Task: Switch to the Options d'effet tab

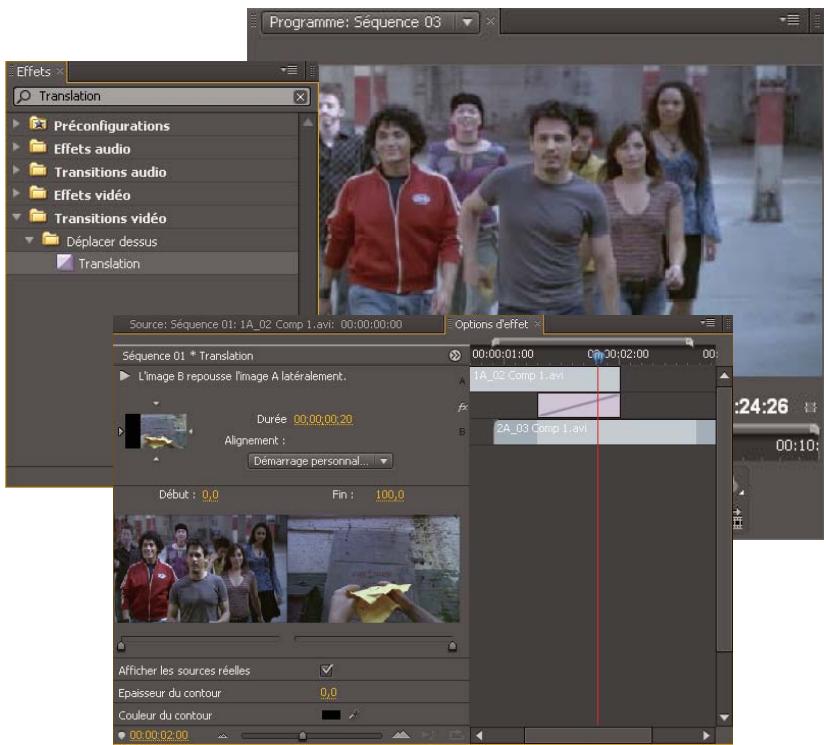Action: pyautogui.click(x=491, y=324)
